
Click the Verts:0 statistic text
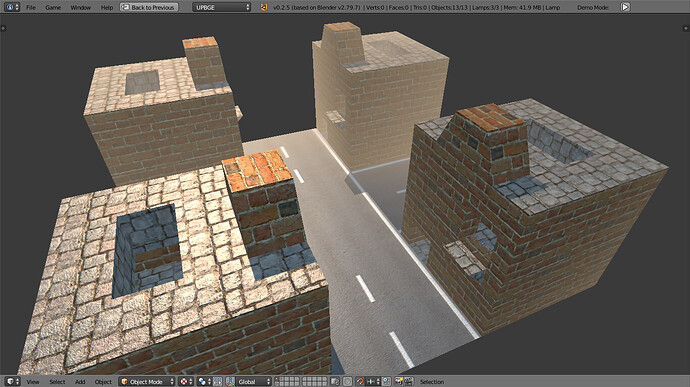click(375, 7)
